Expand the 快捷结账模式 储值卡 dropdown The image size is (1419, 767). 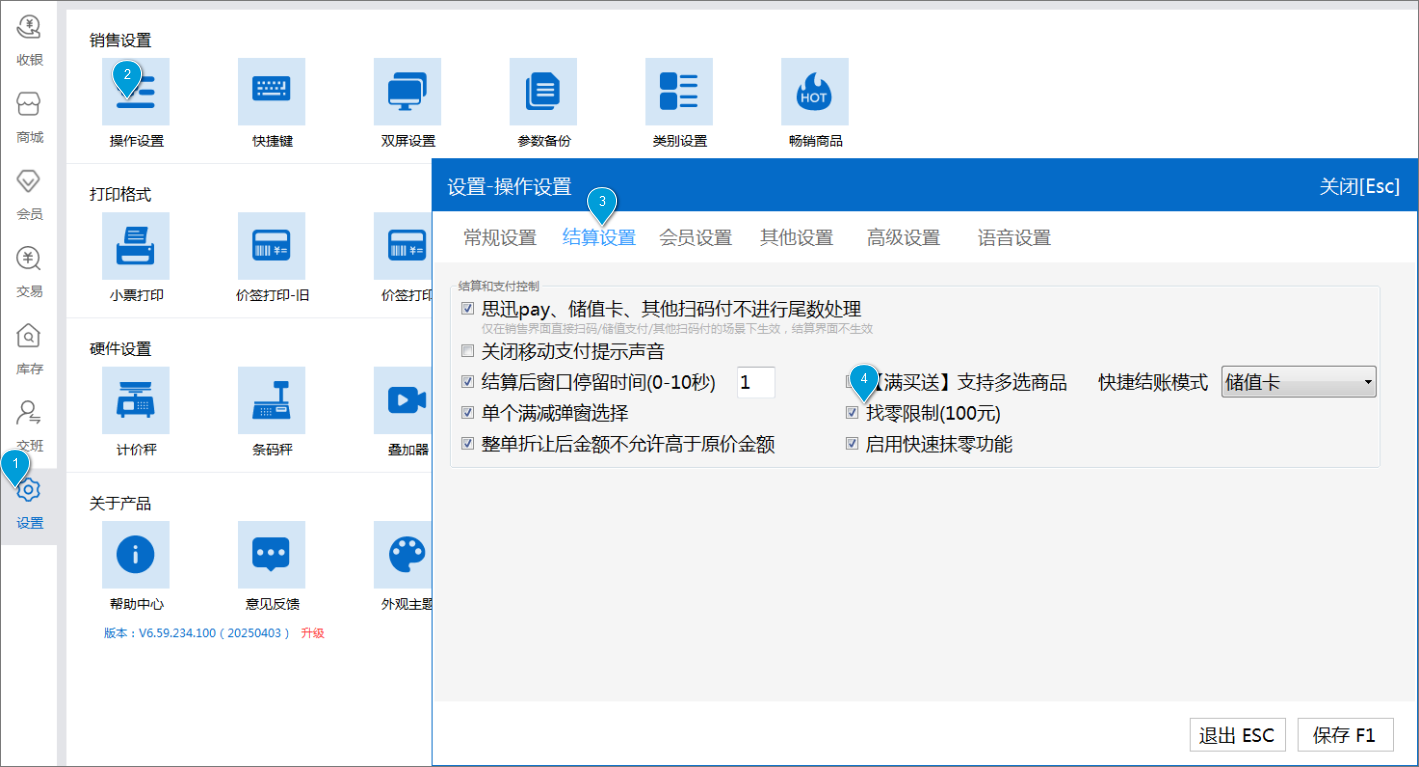coord(1299,382)
